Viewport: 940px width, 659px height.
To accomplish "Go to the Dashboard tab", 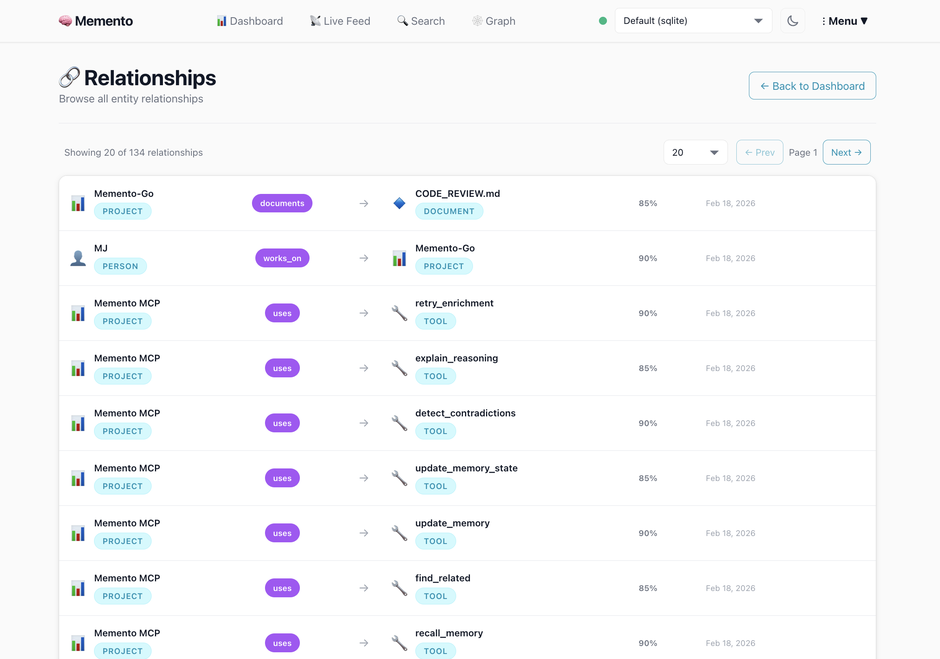I will coord(249,21).
